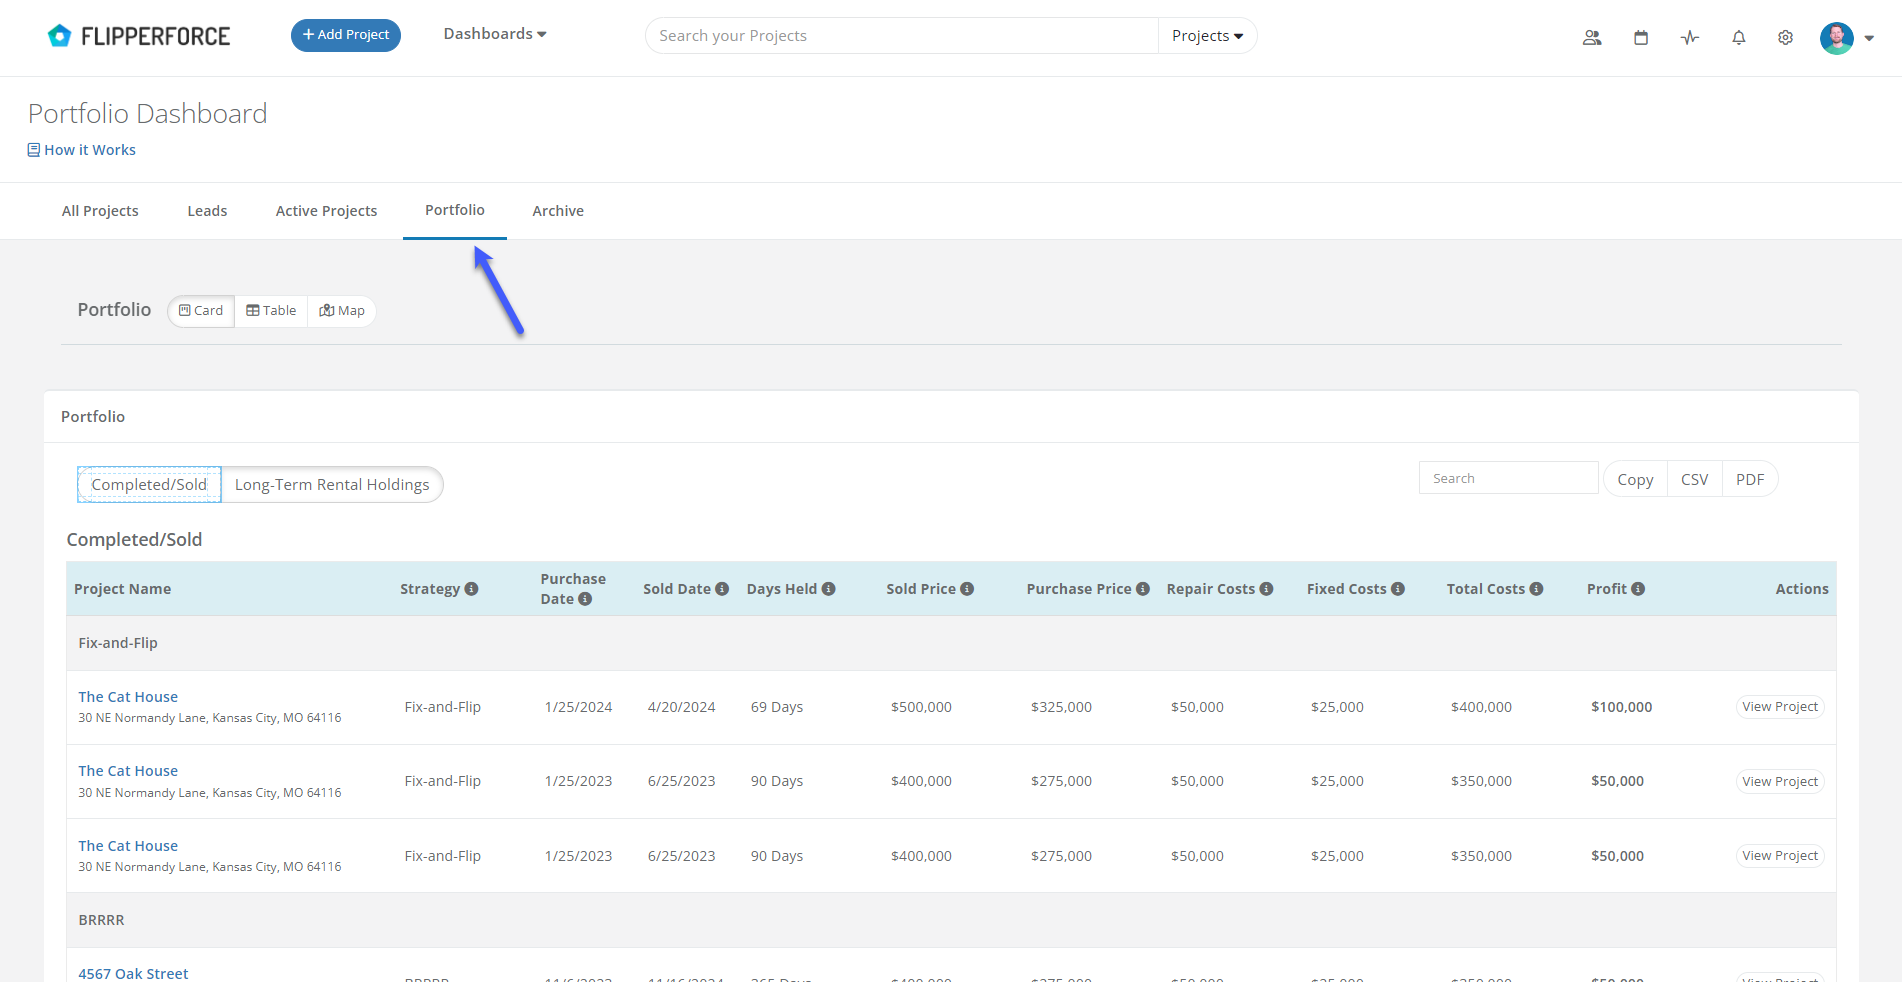Image resolution: width=1902 pixels, height=982 pixels.
Task: Open The Cat House sold 4/20/2024
Action: coord(128,697)
